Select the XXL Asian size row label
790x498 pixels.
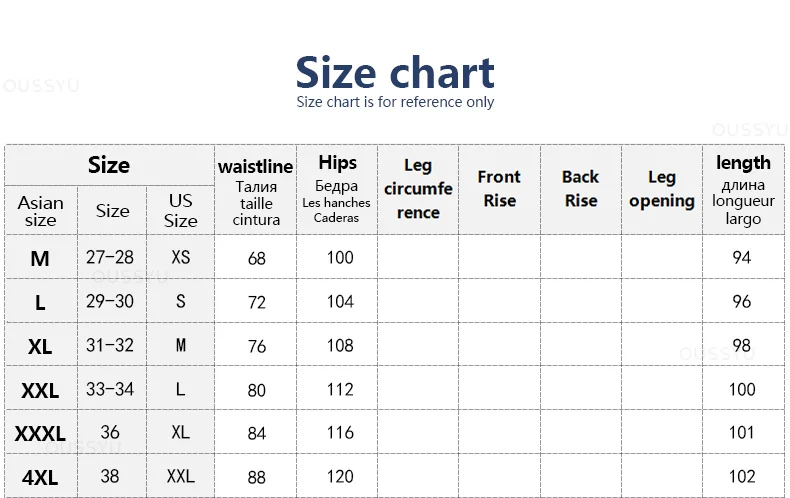40,390
